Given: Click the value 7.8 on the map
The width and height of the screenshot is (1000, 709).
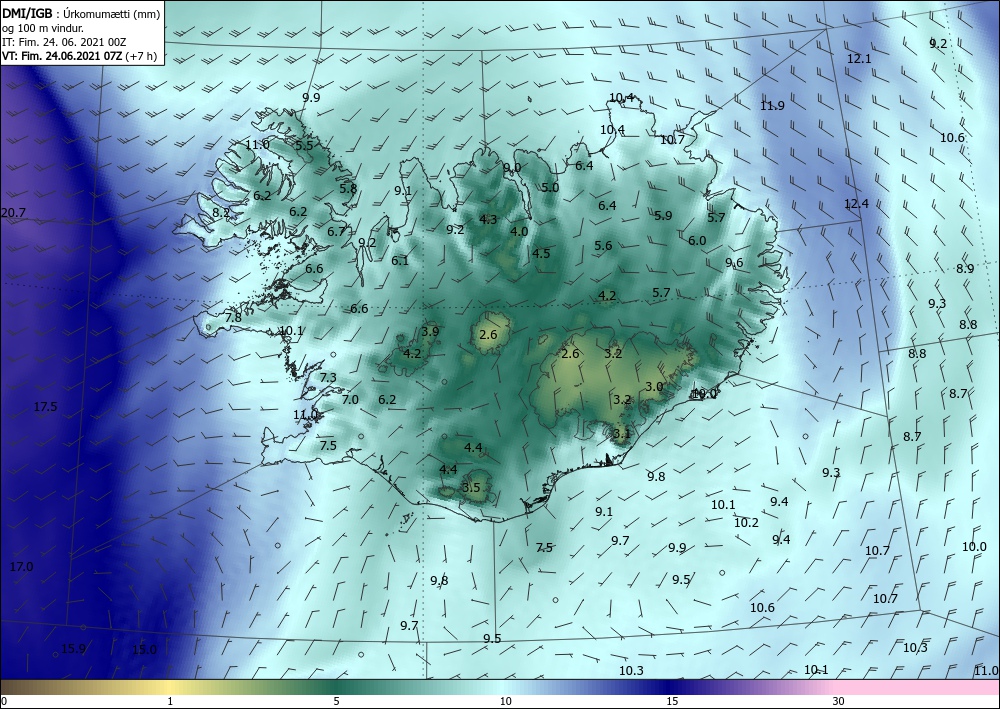Looking at the screenshot, I should point(233,318).
